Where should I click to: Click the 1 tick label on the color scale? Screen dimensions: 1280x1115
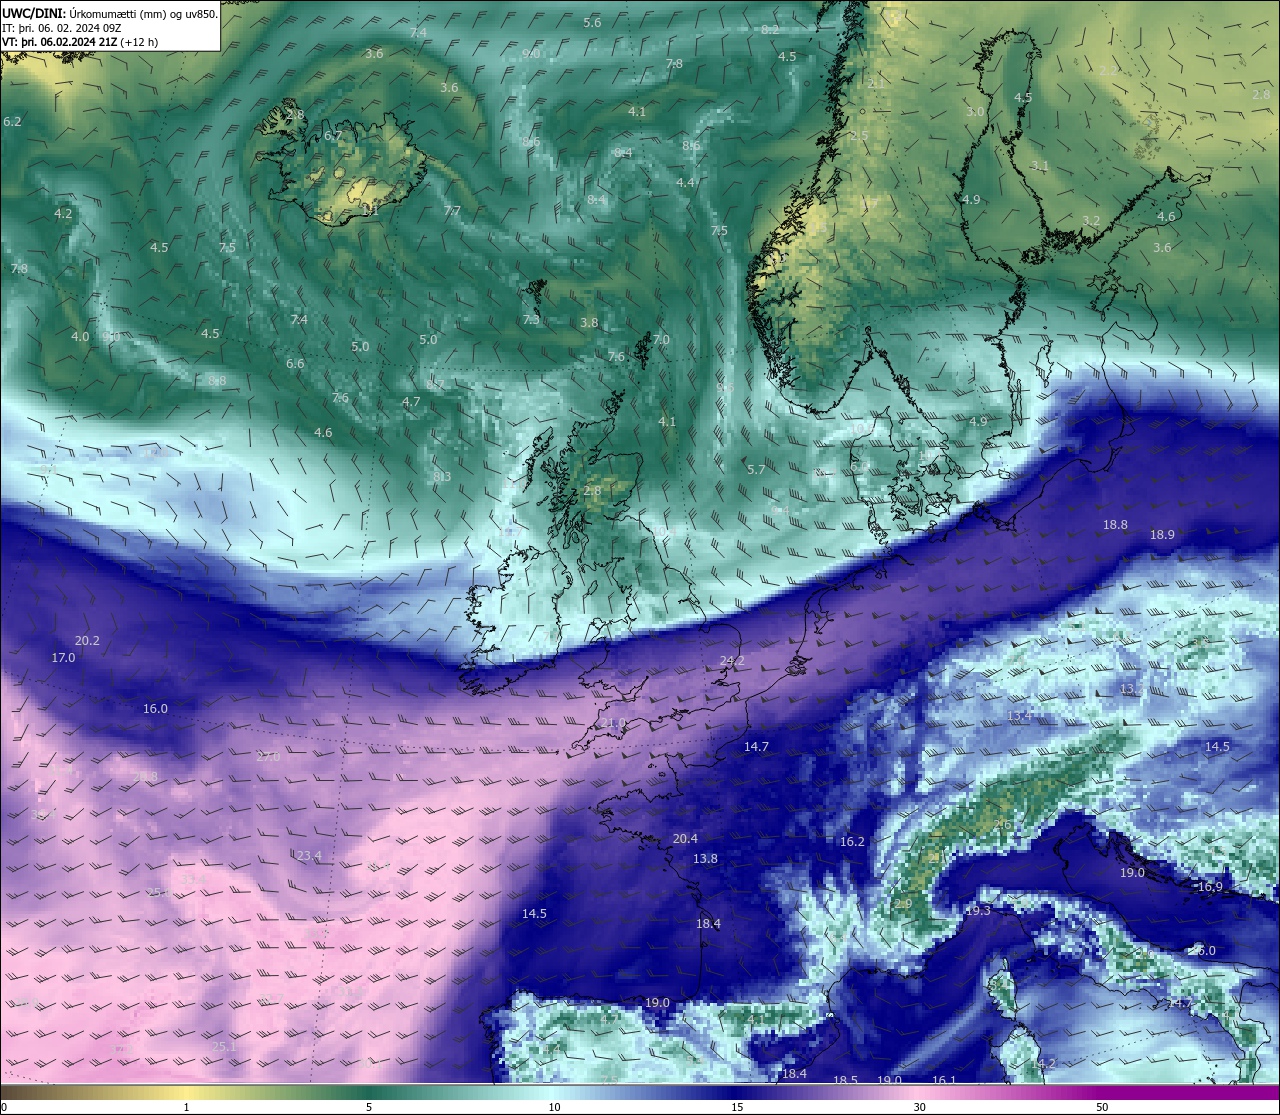186,1107
